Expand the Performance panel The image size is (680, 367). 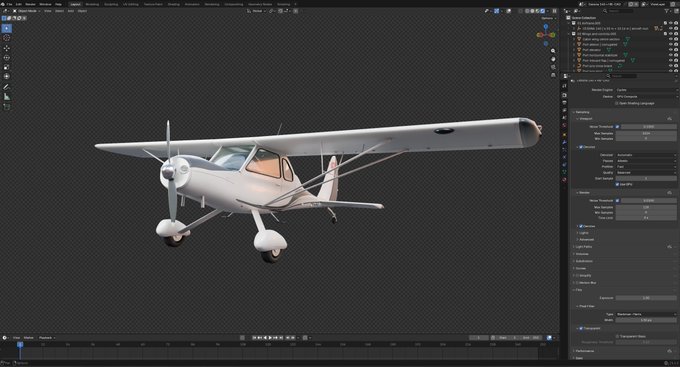point(585,351)
